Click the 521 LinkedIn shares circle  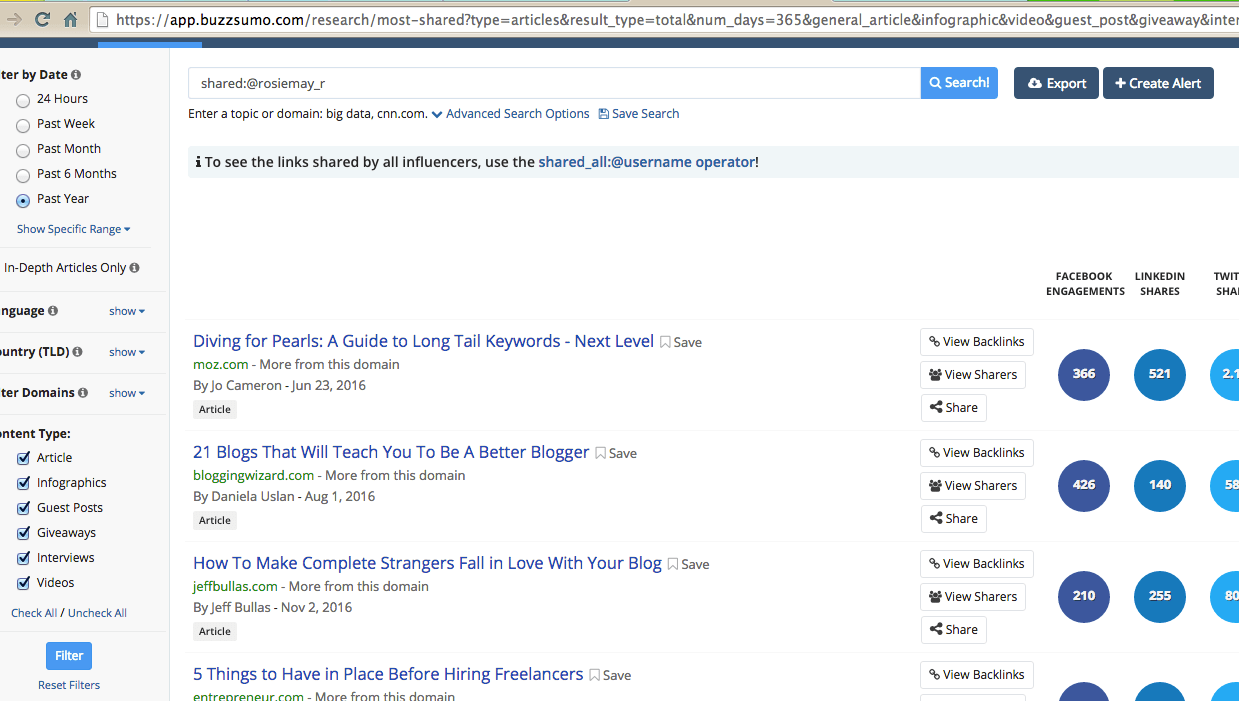point(1160,375)
